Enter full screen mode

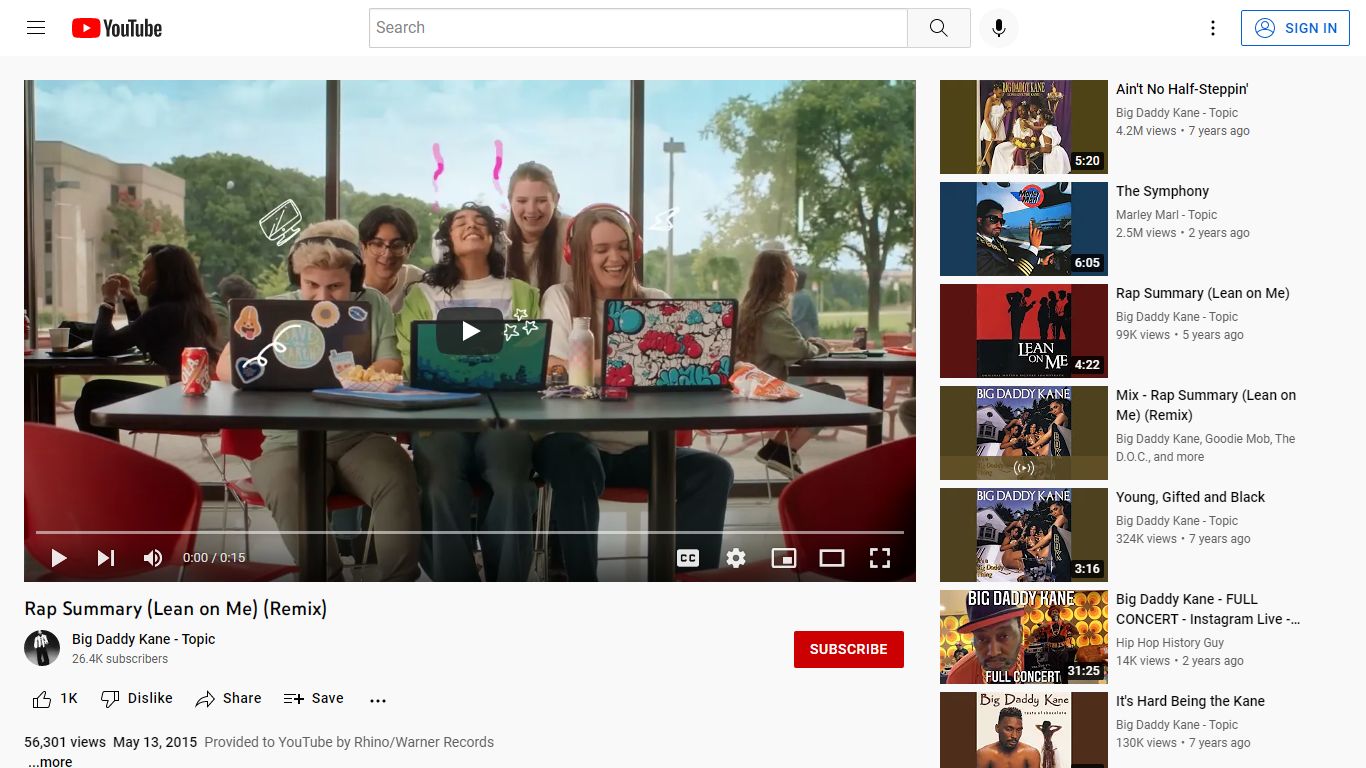tap(880, 558)
